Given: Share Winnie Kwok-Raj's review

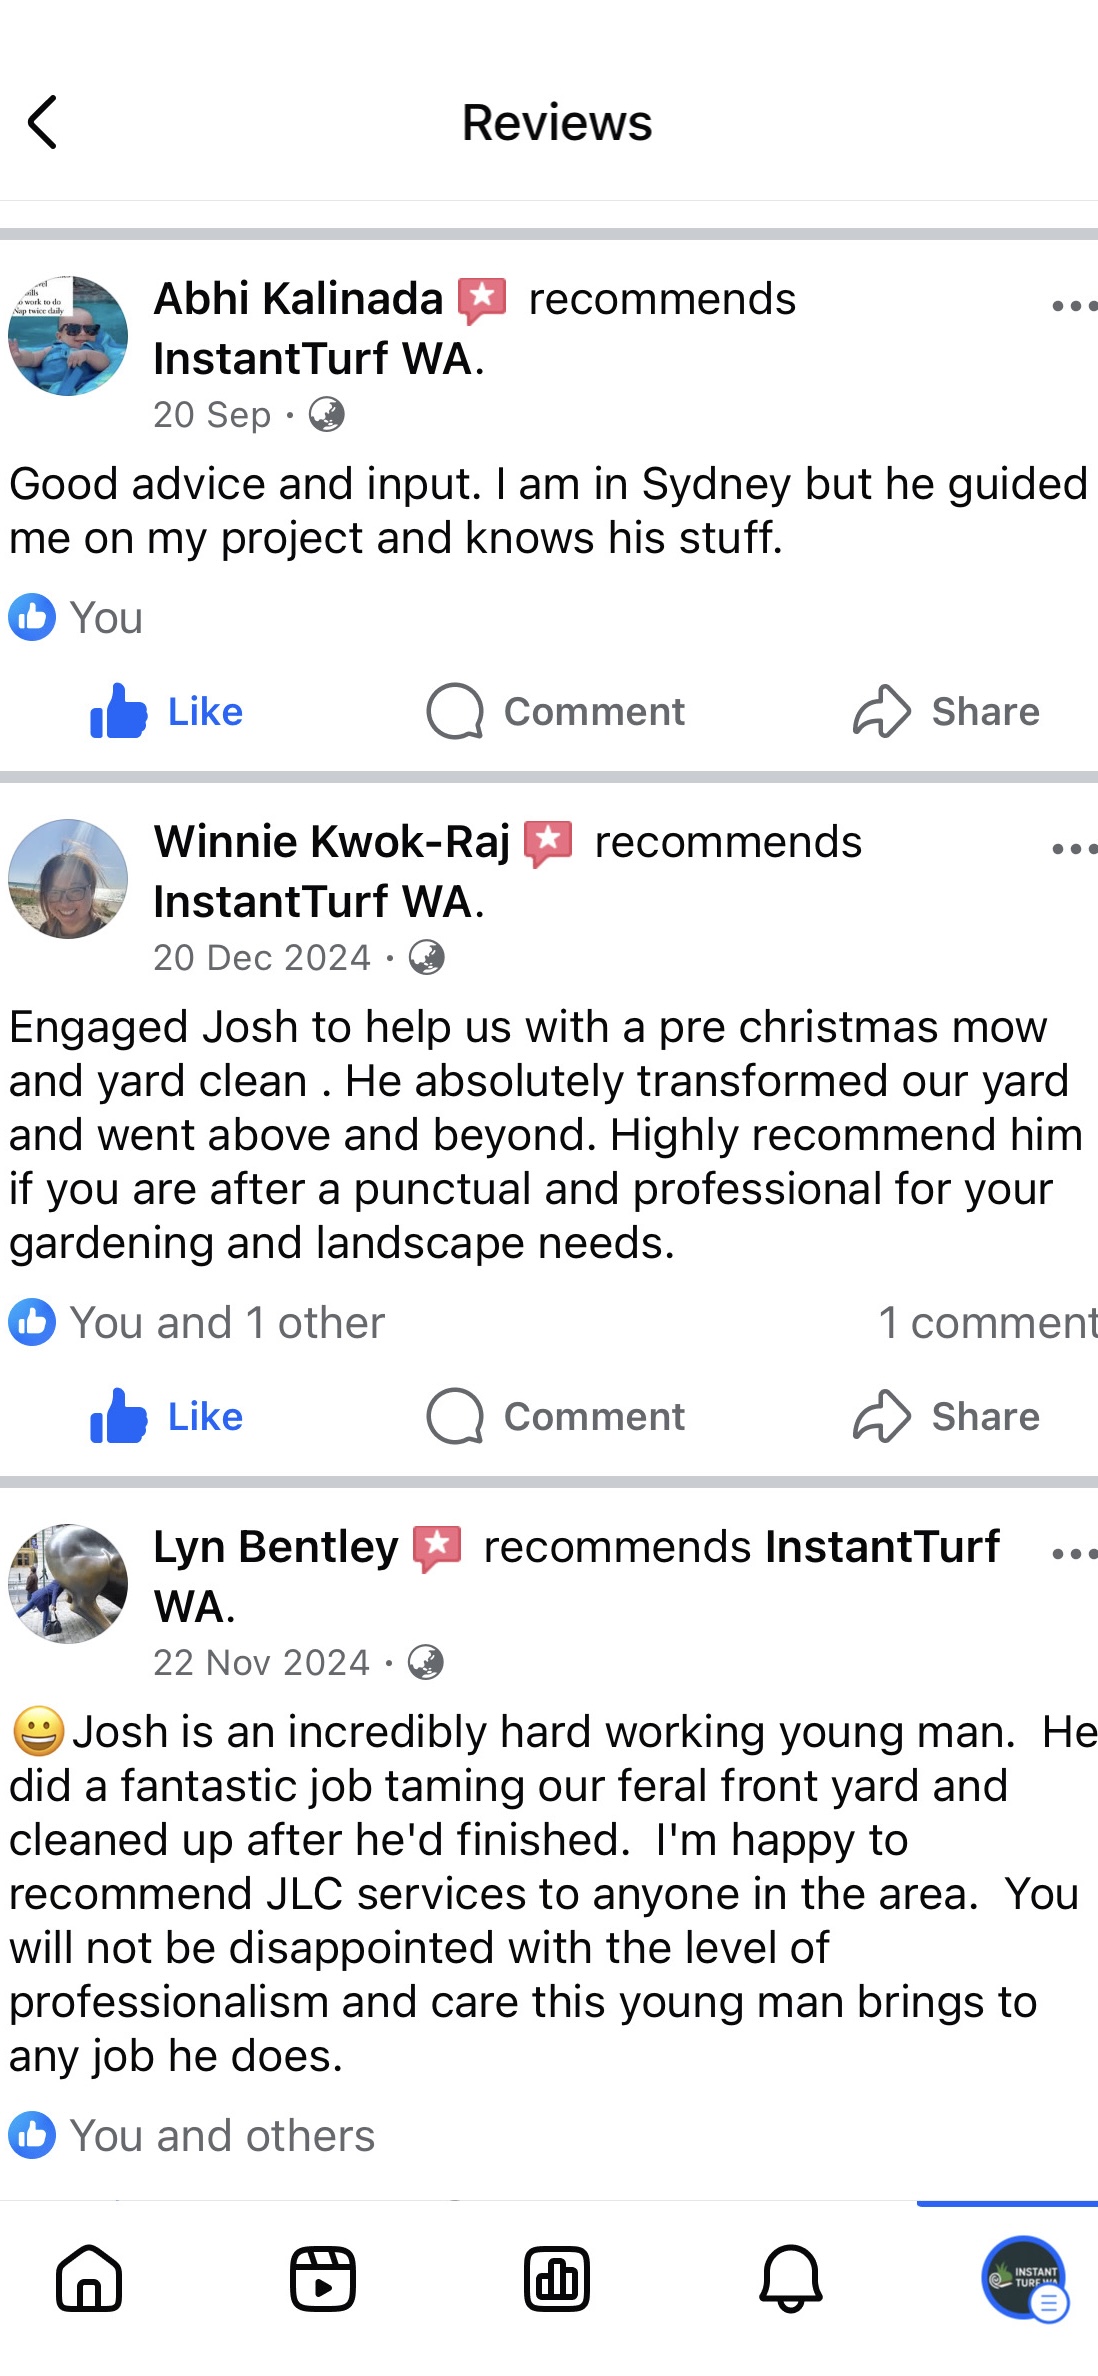Looking at the screenshot, I should click(x=946, y=1417).
